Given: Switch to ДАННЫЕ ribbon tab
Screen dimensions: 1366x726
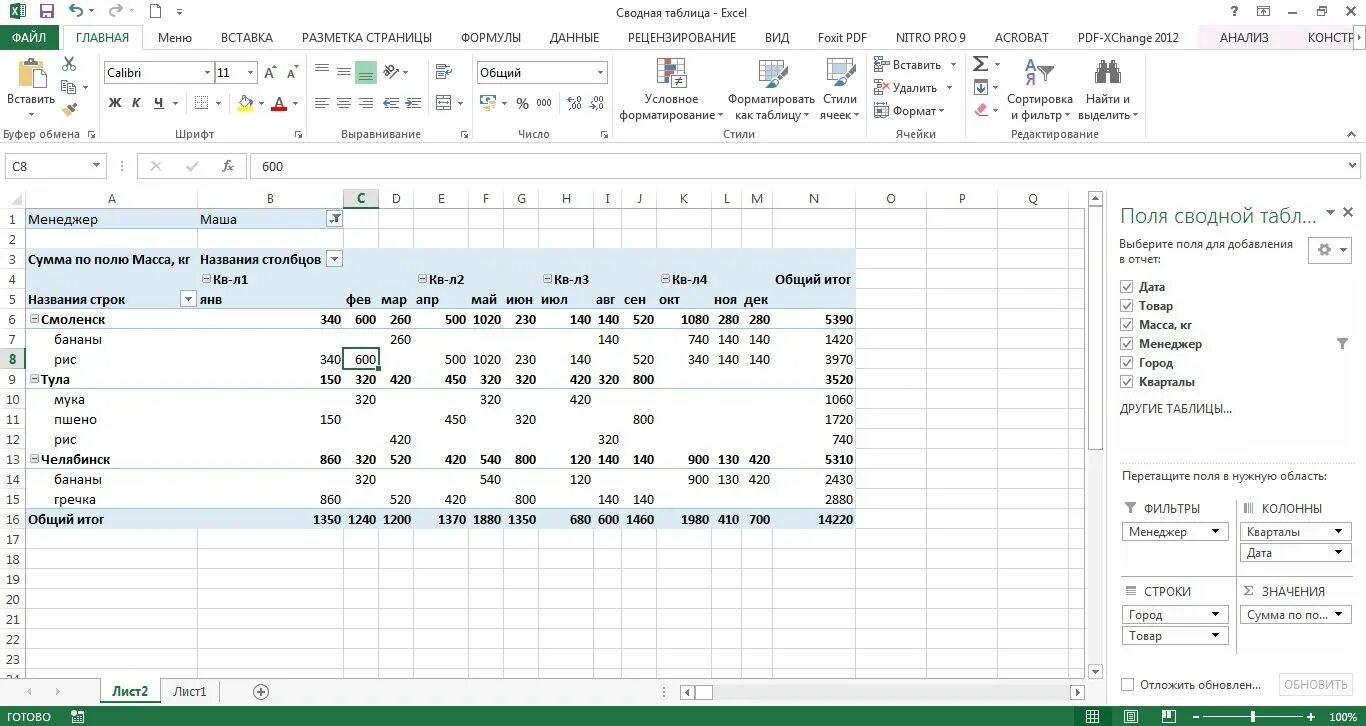Looking at the screenshot, I should [x=574, y=37].
